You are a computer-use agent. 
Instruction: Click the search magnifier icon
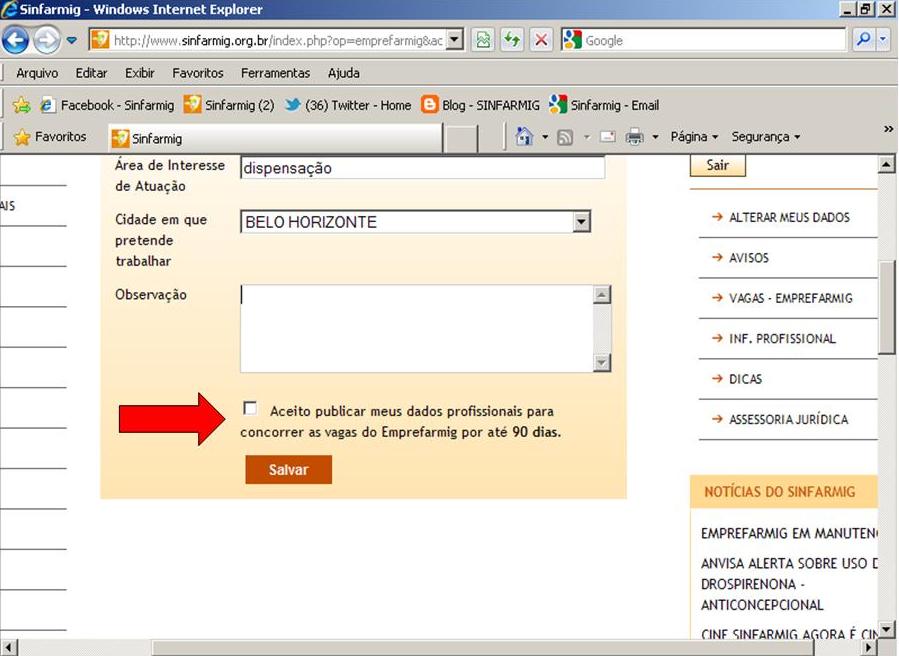(862, 40)
